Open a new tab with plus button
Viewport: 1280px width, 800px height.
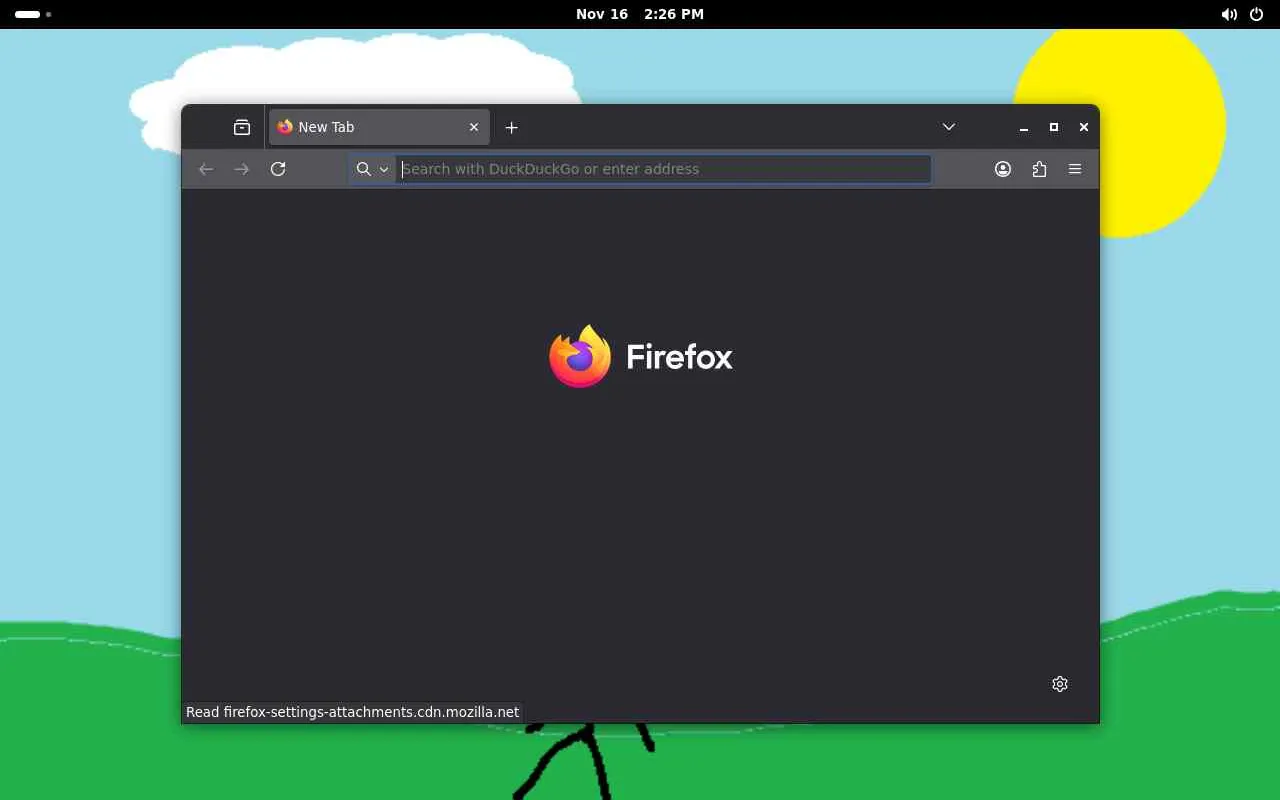511,127
